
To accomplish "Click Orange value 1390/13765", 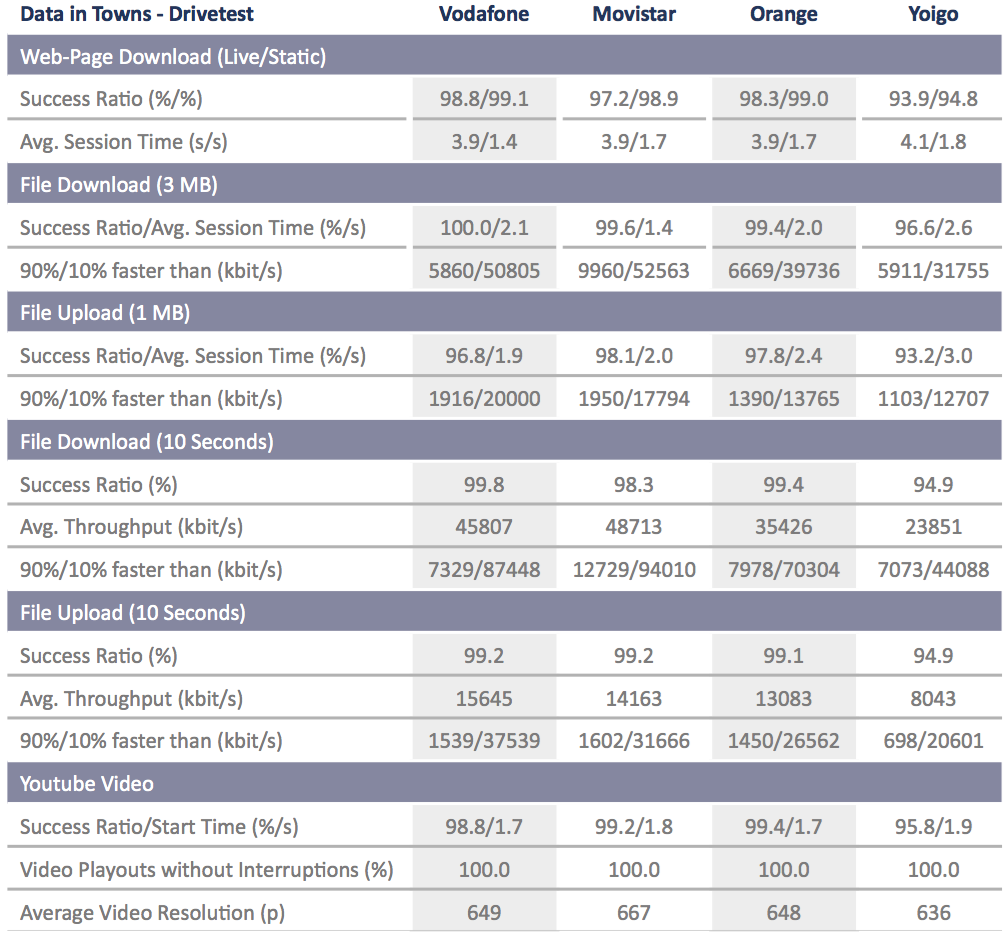I will [x=784, y=399].
